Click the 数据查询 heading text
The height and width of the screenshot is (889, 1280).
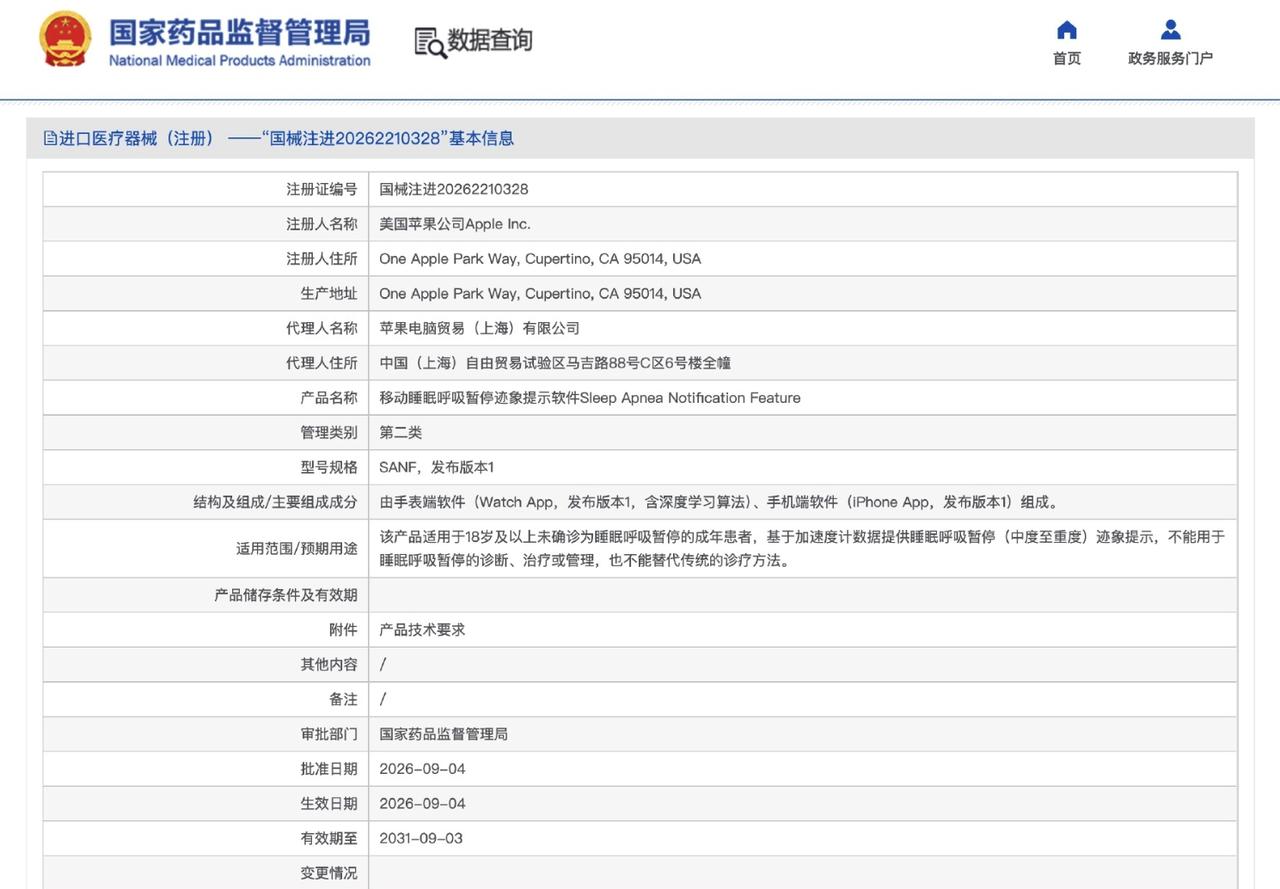point(490,40)
